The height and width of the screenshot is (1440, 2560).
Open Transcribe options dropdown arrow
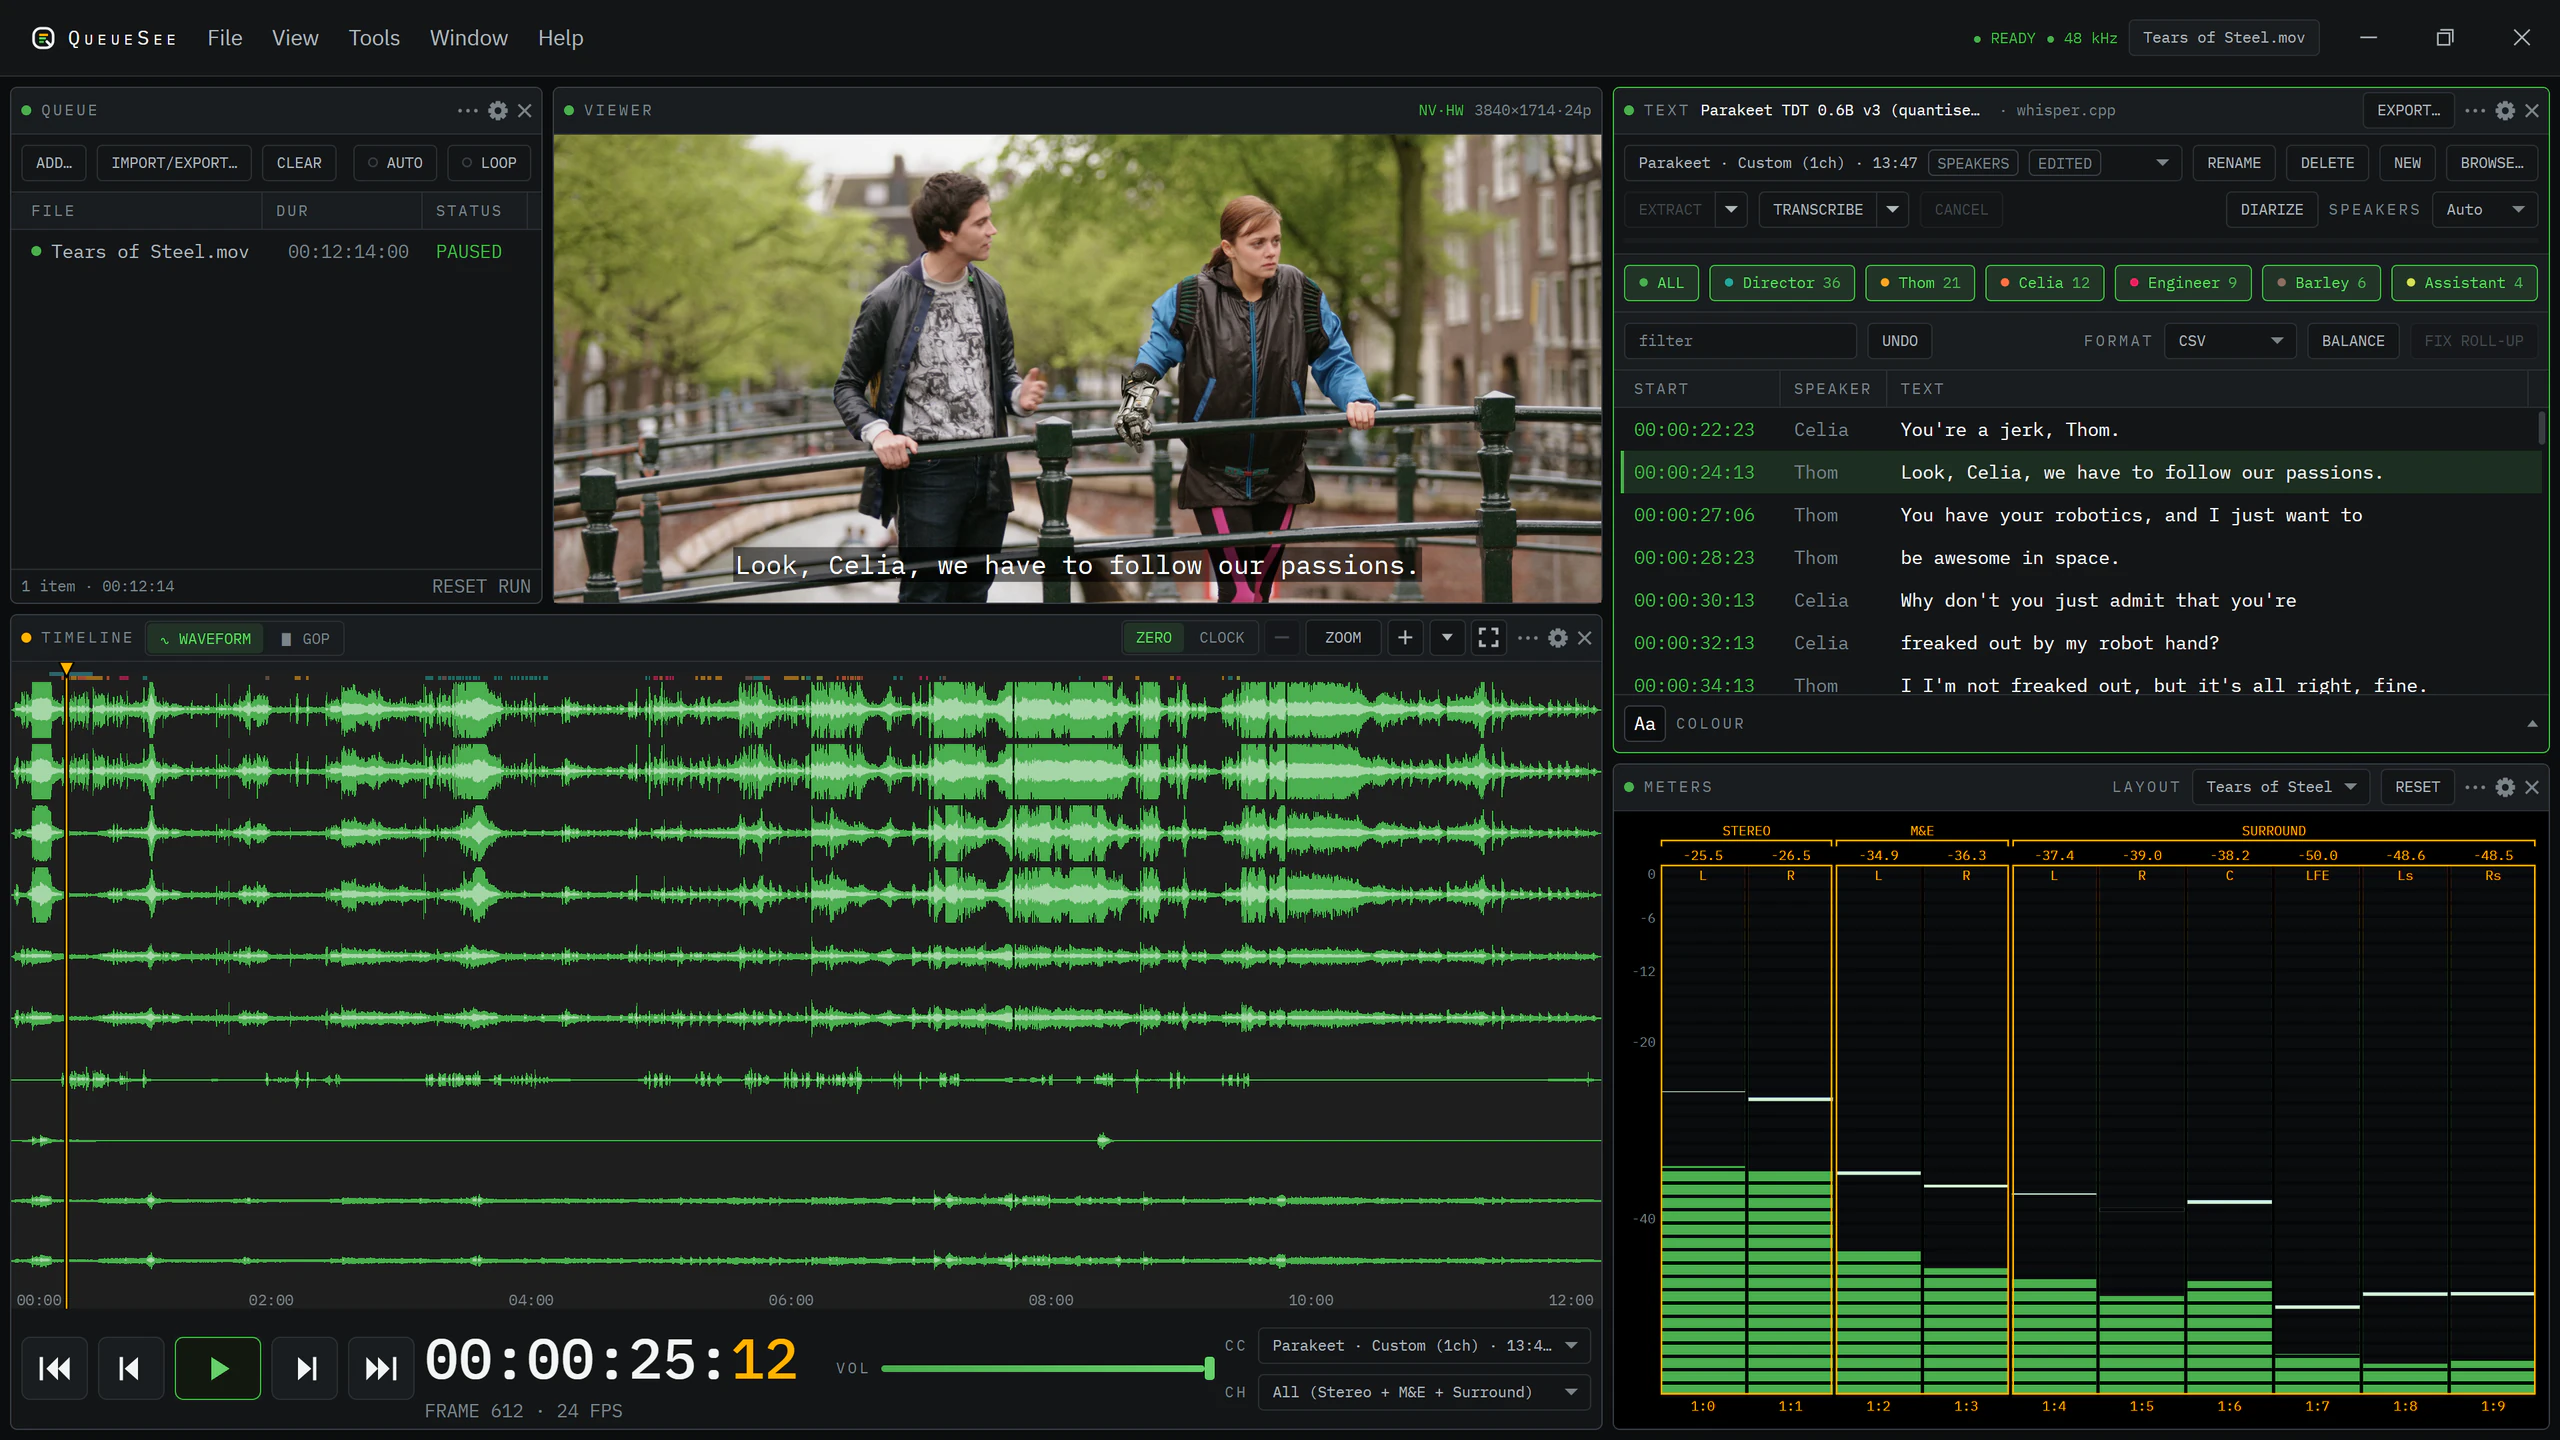pyautogui.click(x=1892, y=210)
